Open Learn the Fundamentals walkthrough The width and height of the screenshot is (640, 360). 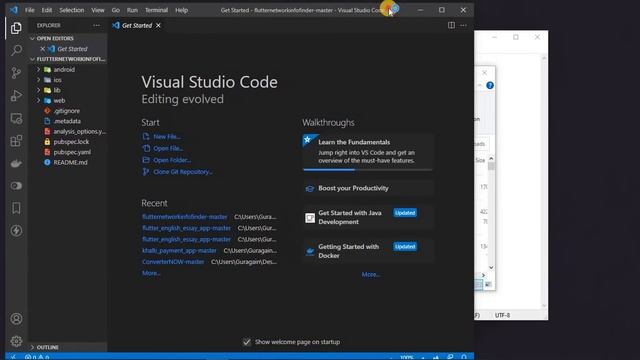coord(367,151)
